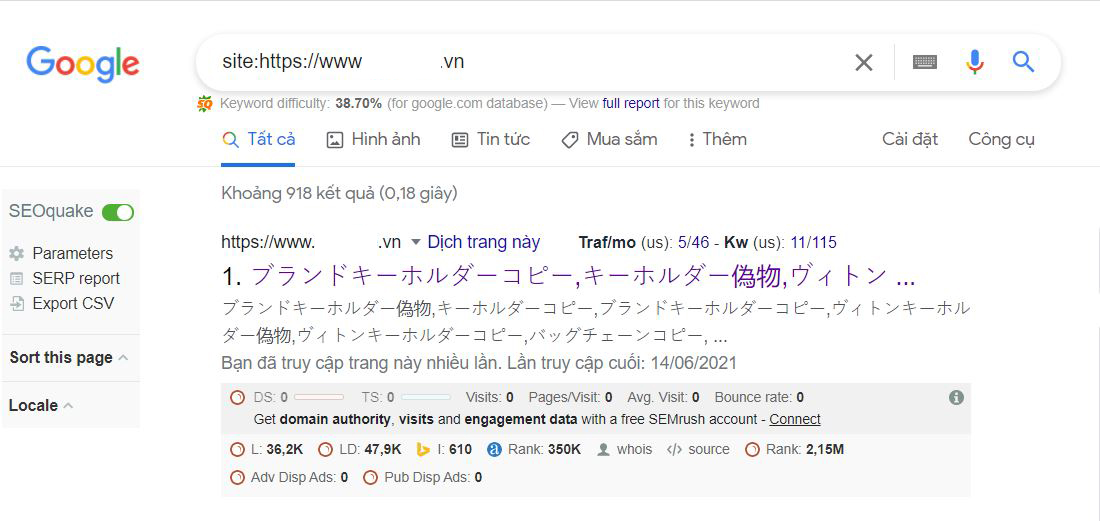Click the SEMrush icon beside LD: 47,9K

[x=325, y=449]
